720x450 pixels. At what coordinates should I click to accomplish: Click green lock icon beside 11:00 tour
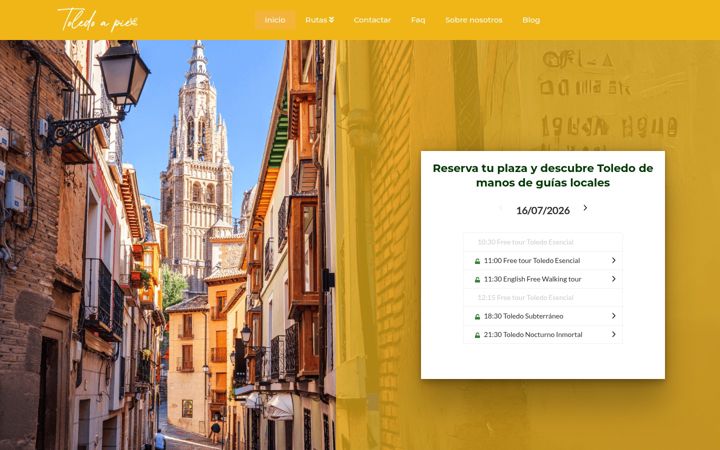pyautogui.click(x=477, y=261)
